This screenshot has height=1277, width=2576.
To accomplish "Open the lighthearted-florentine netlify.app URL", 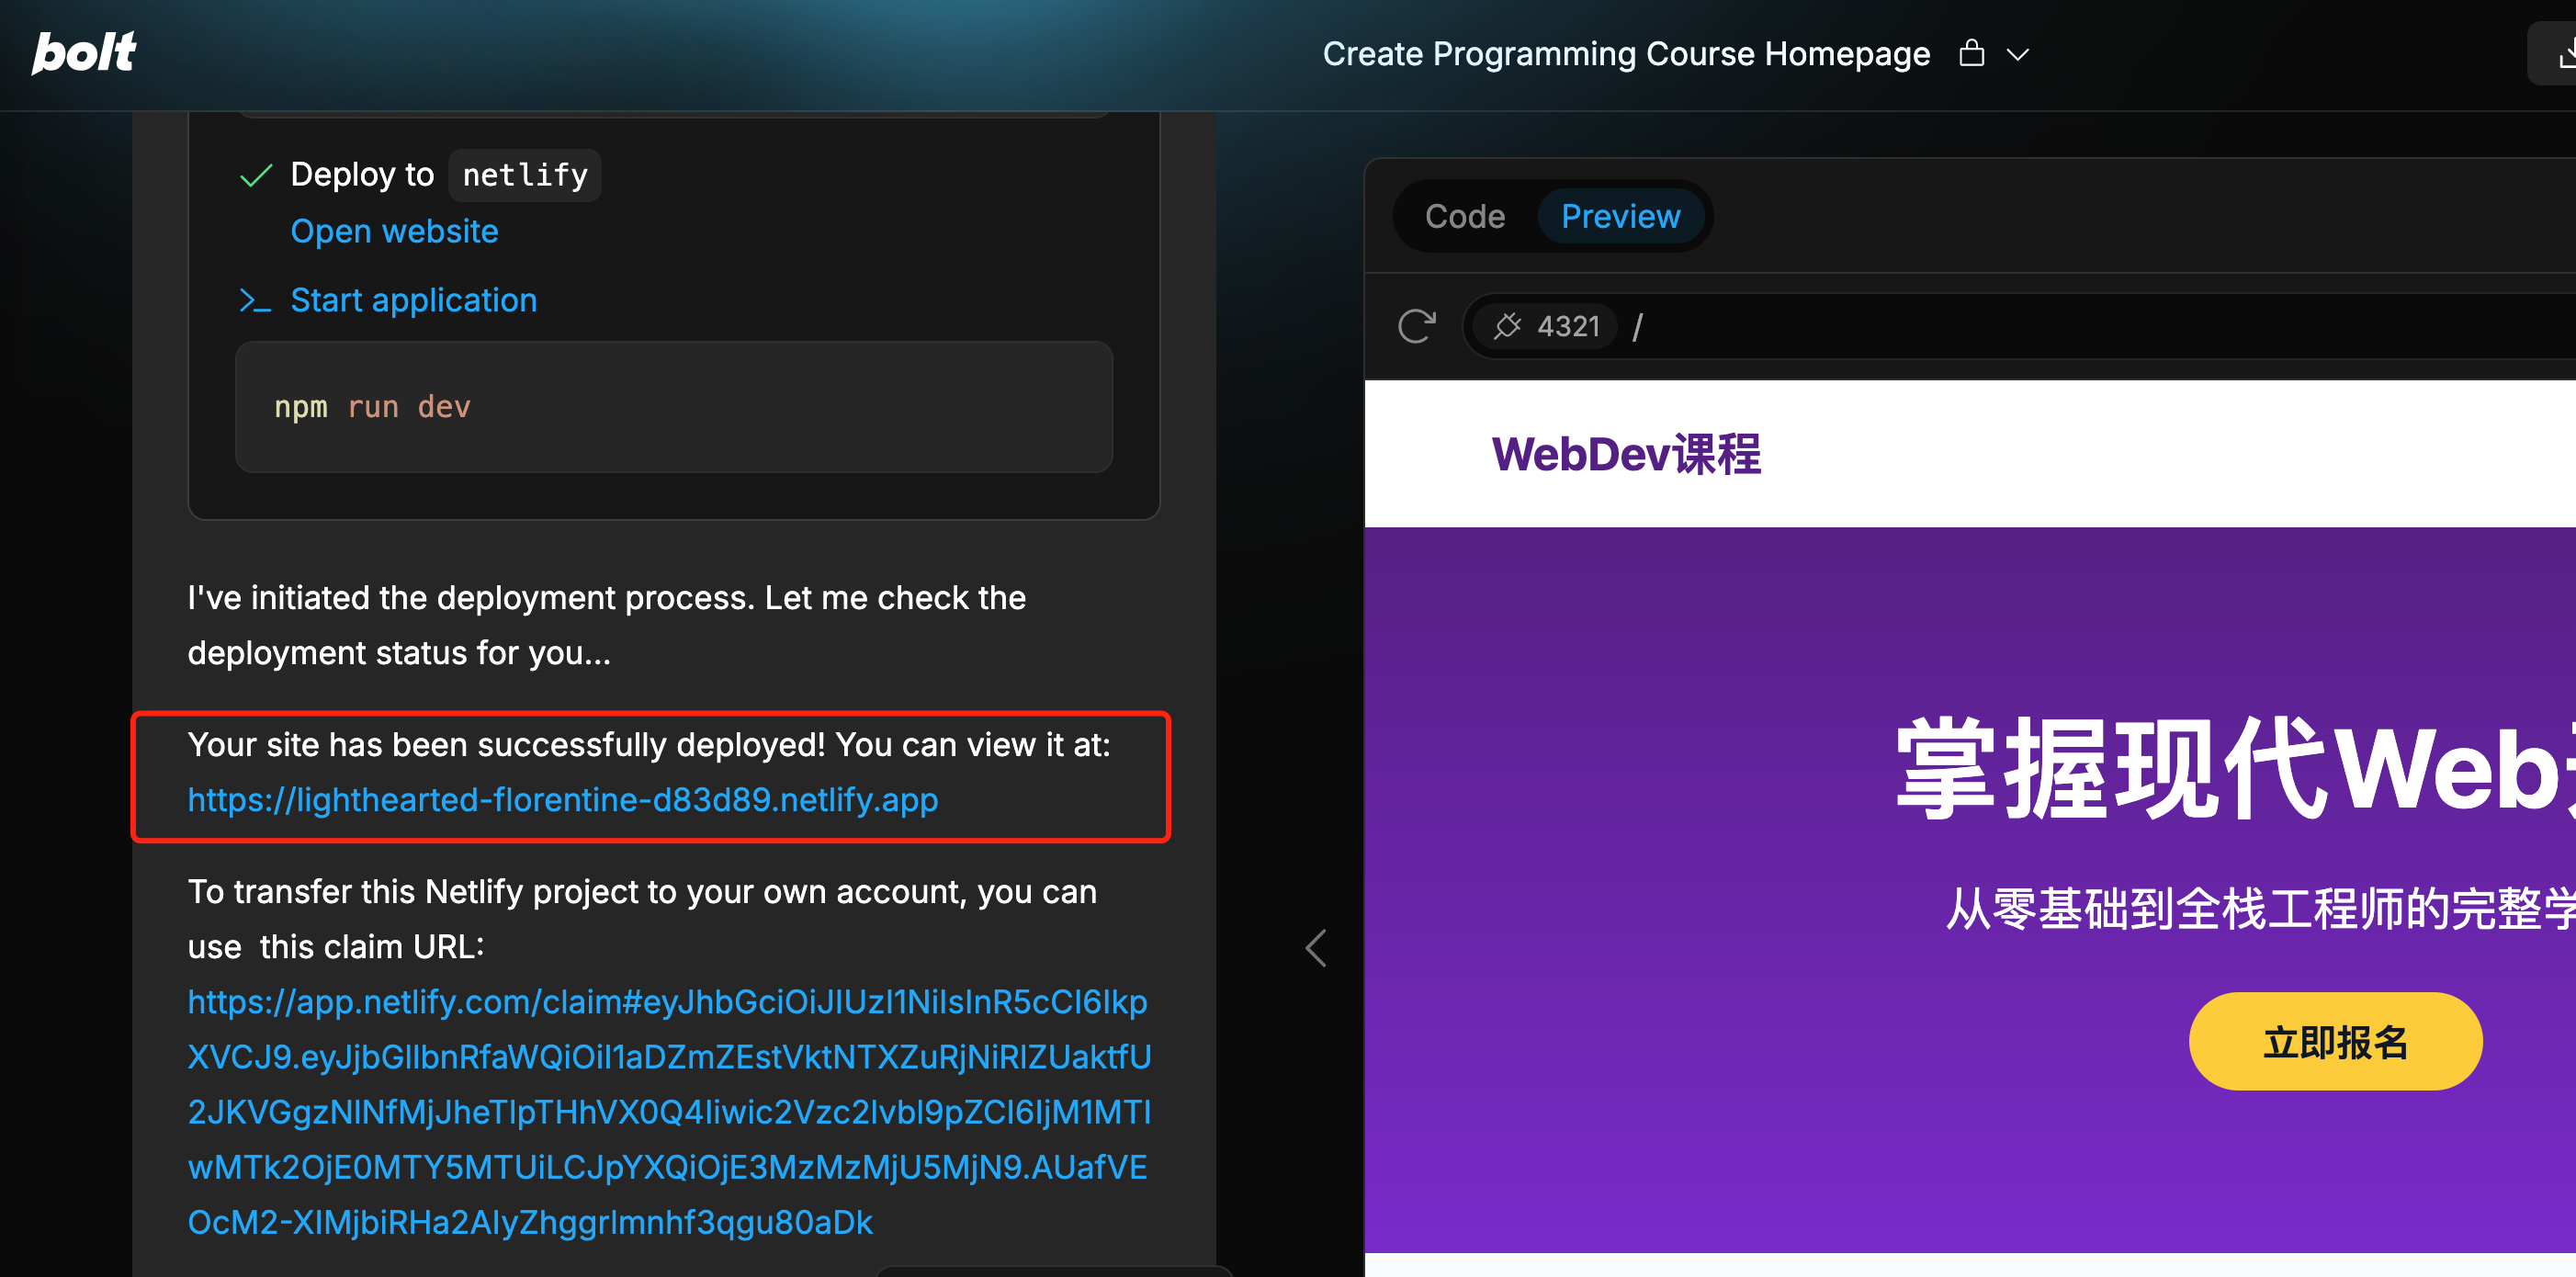I will coord(562,800).
